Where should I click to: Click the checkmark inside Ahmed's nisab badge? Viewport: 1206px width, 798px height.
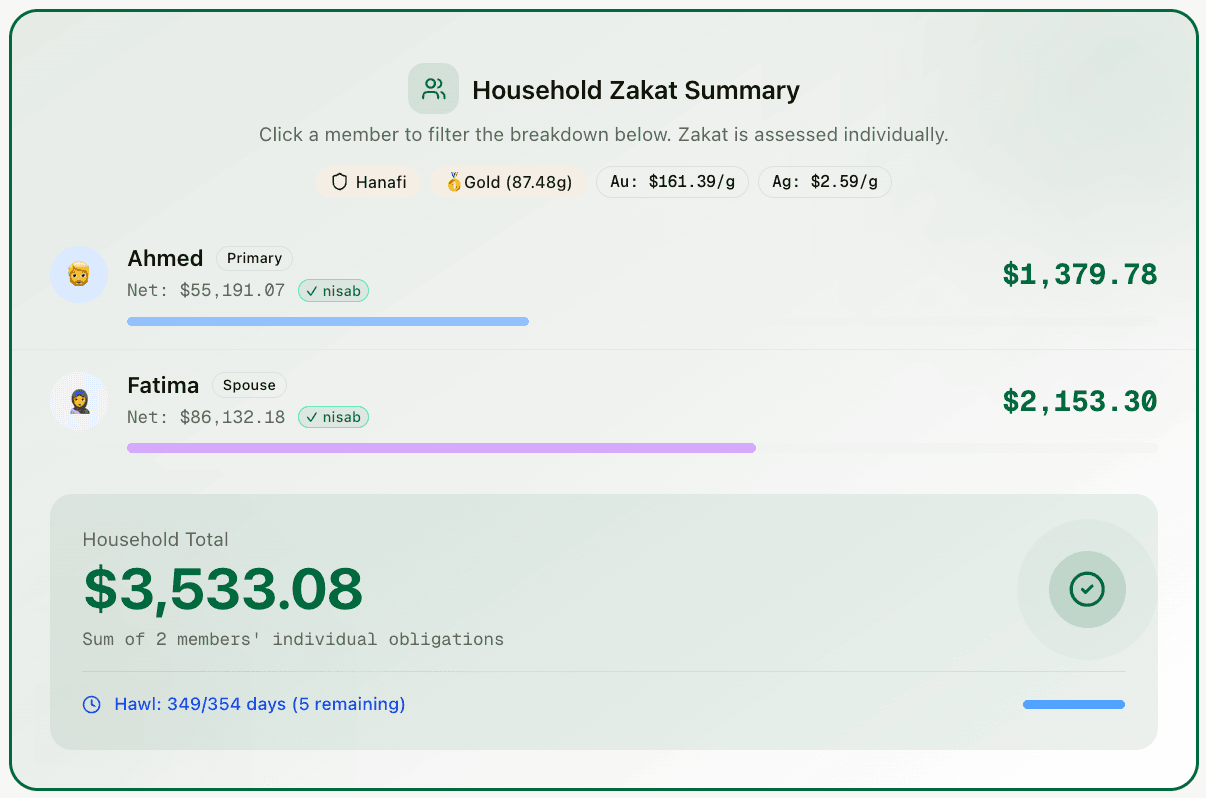pos(311,290)
